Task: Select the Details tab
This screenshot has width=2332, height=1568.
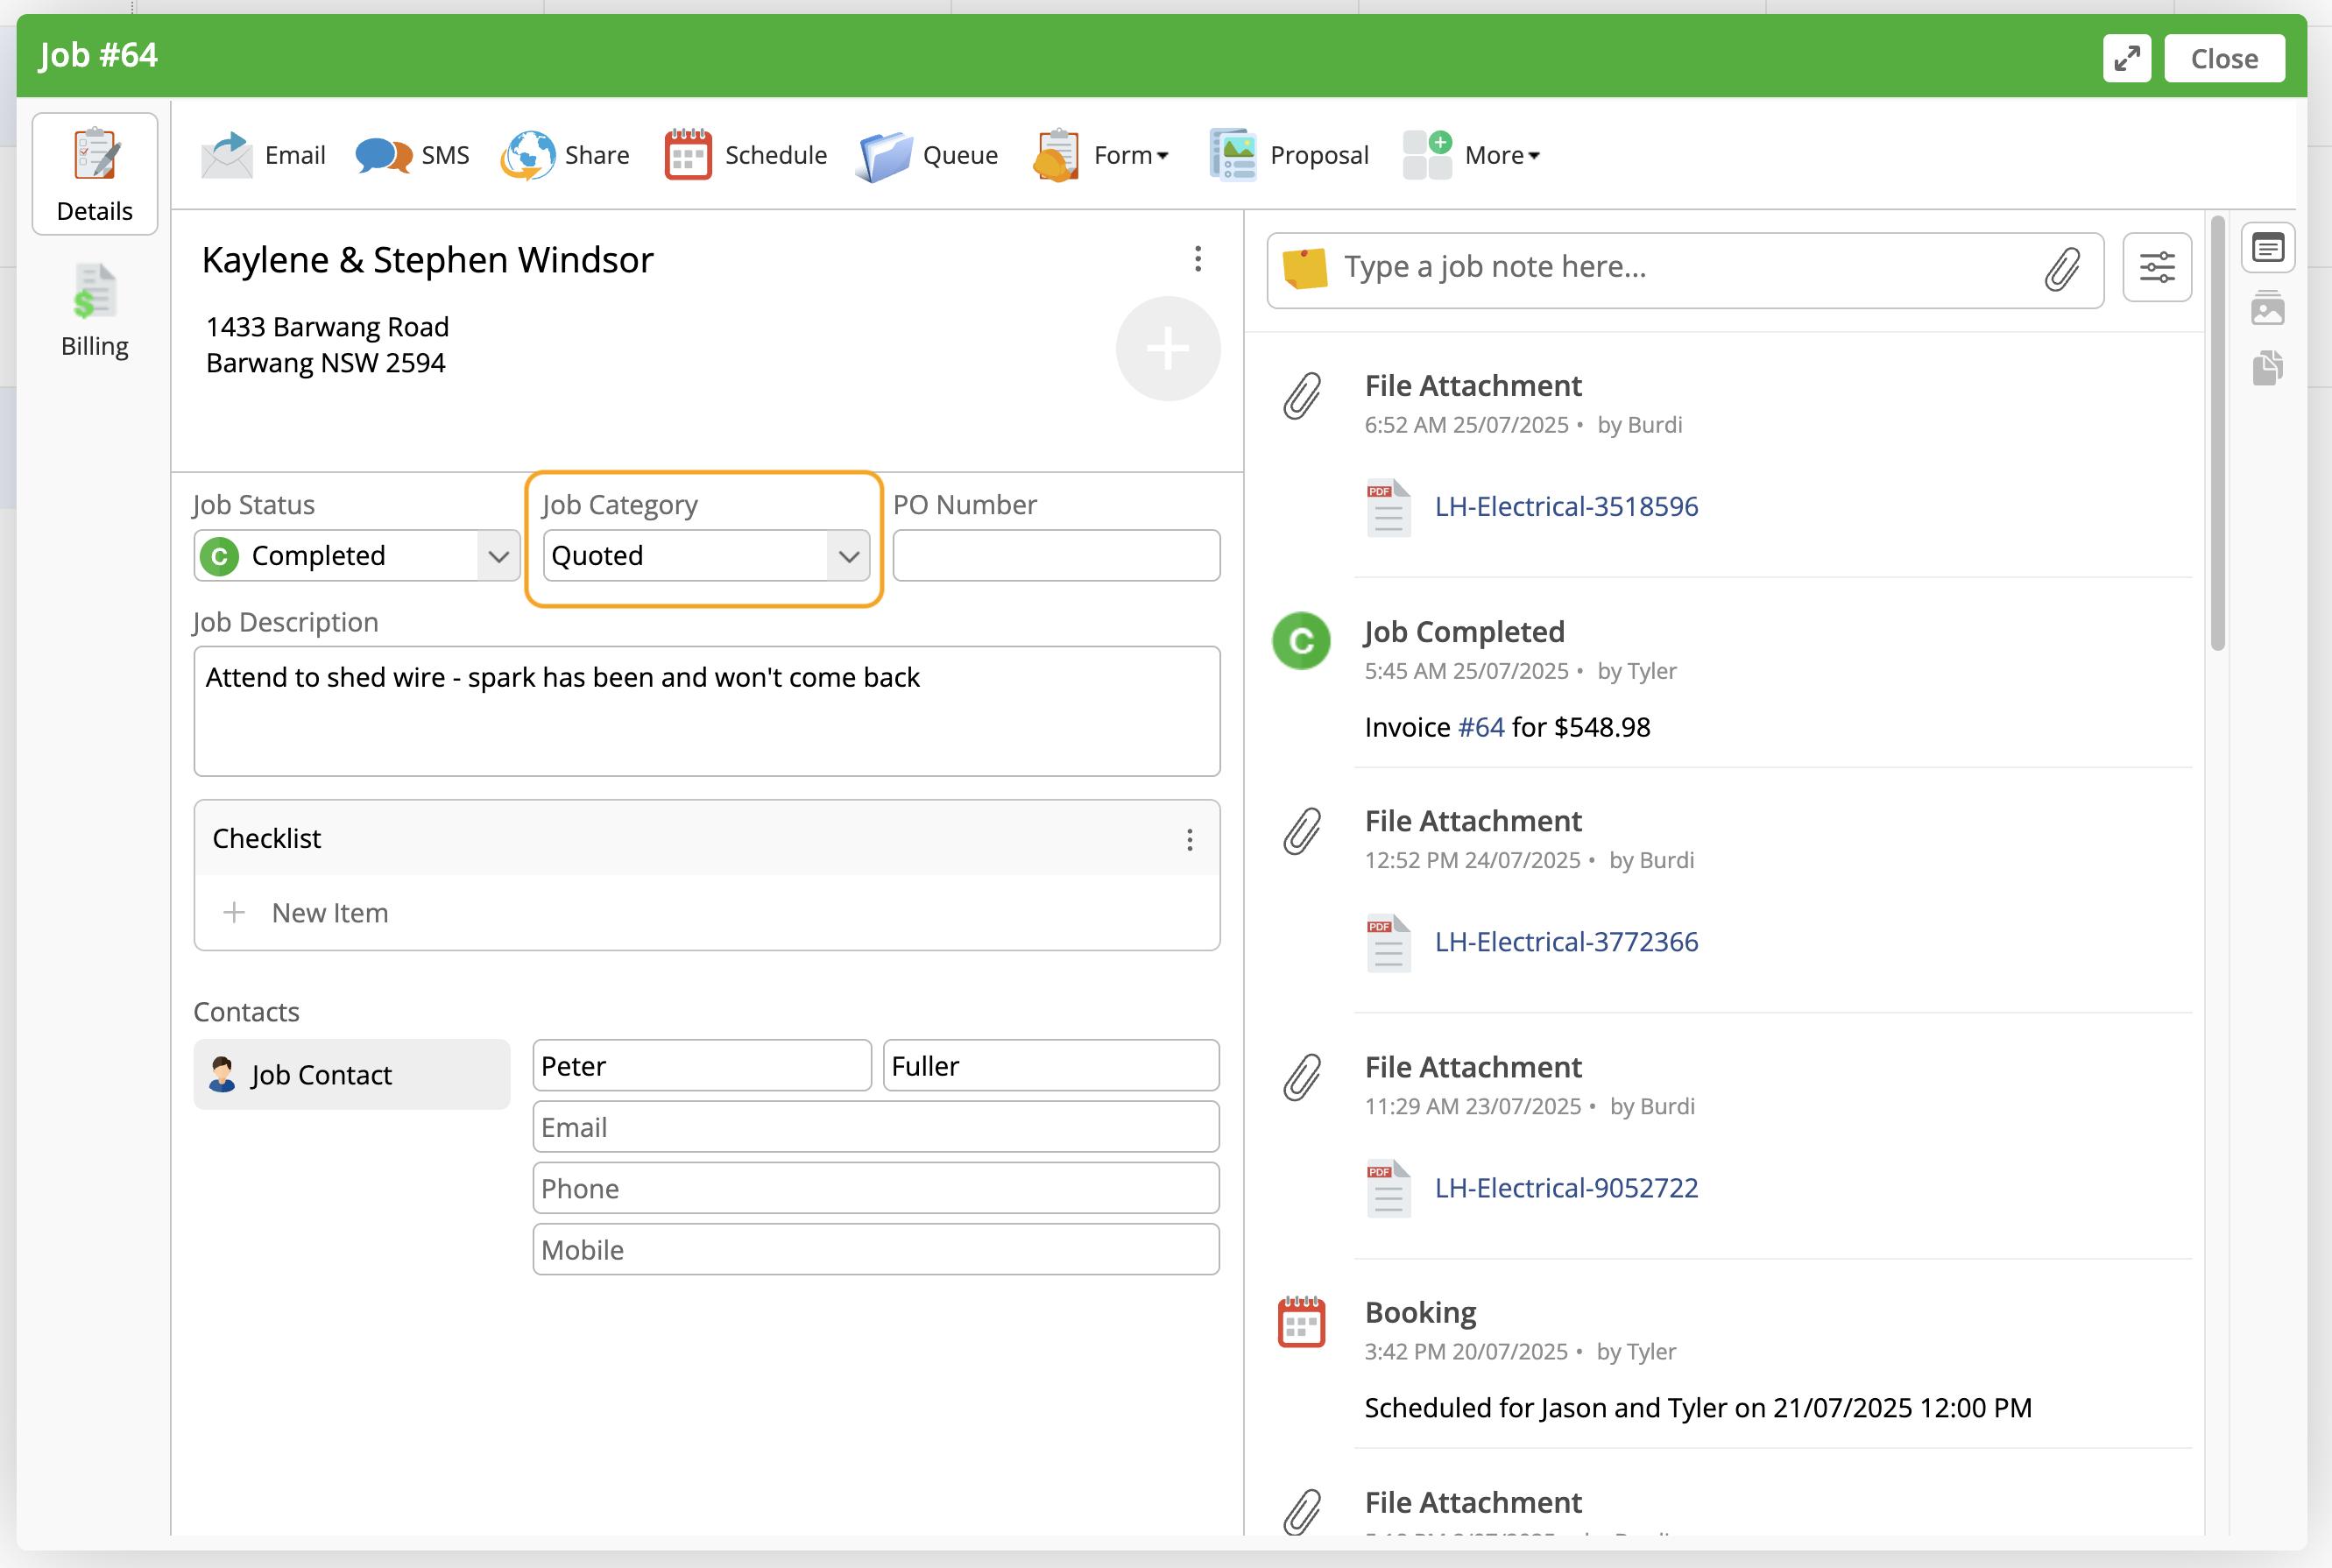Action: pos(94,175)
